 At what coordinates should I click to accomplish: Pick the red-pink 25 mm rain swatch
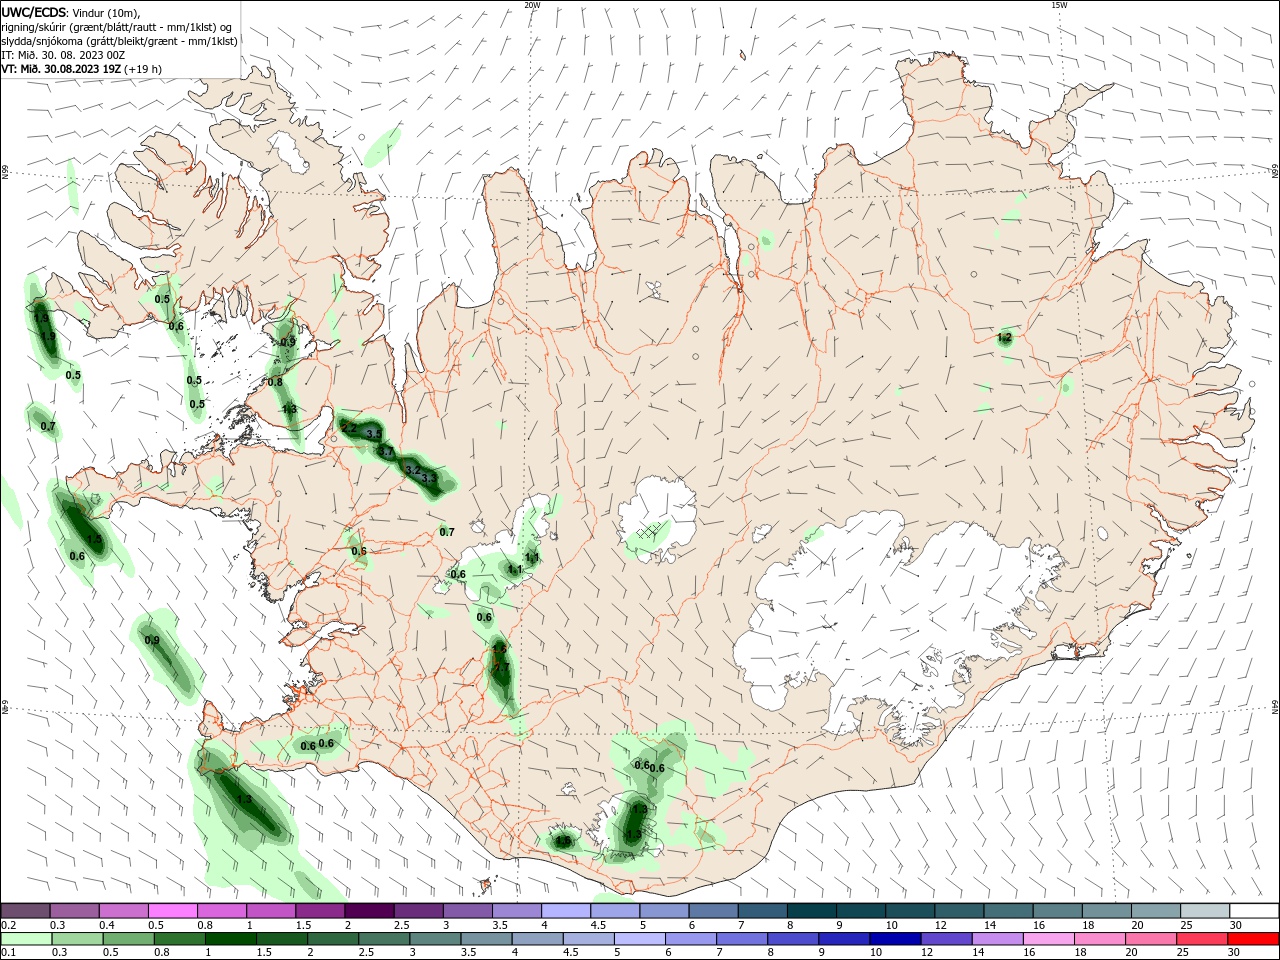(x=1203, y=939)
